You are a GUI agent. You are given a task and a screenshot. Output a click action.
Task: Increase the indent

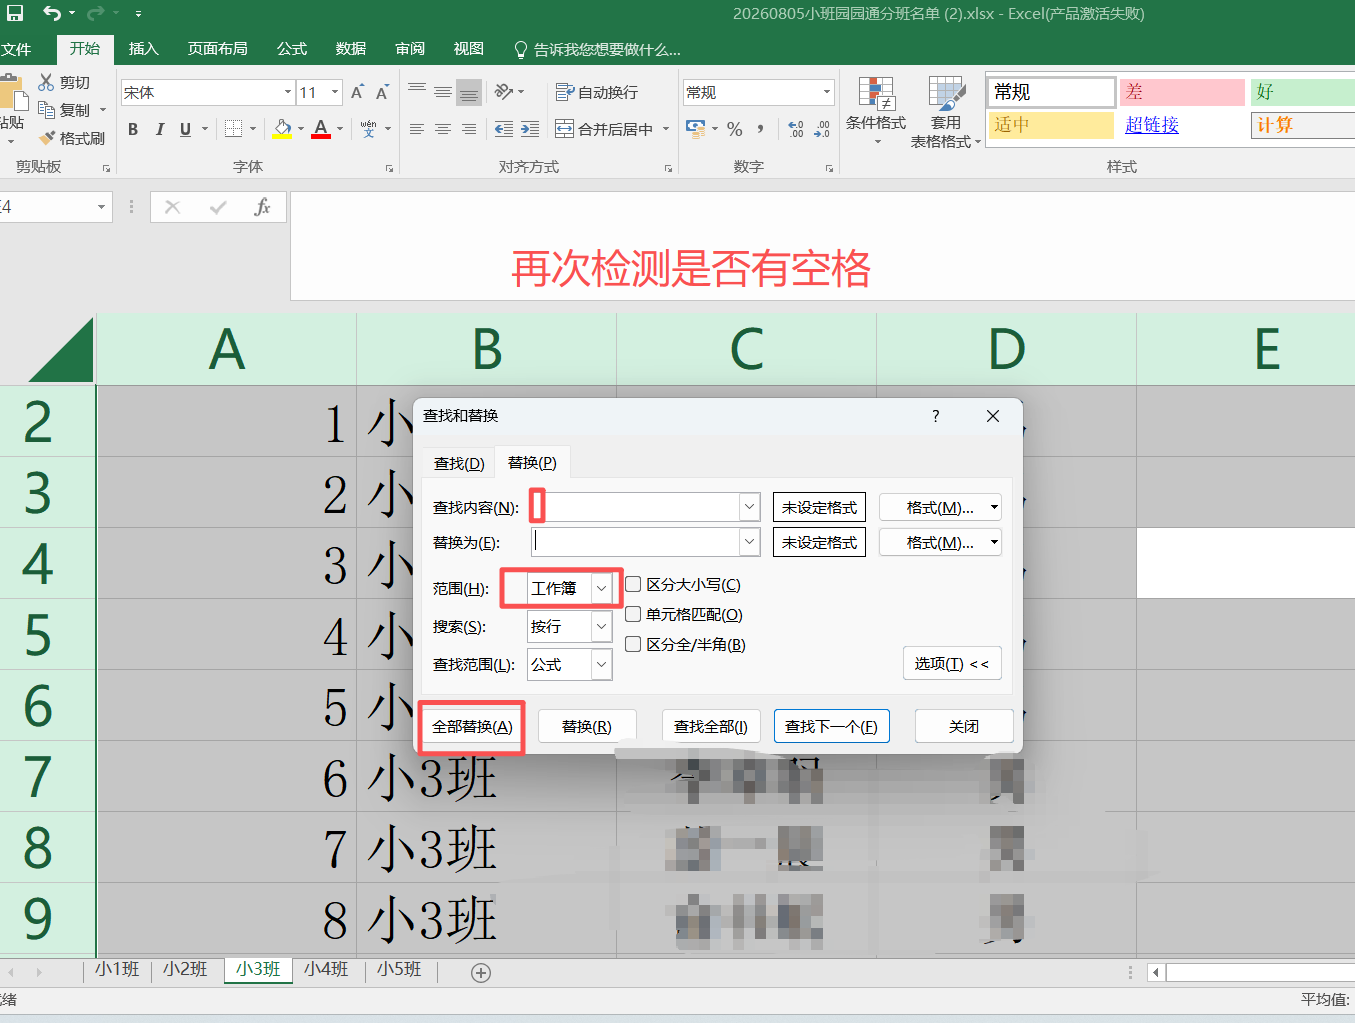point(530,129)
